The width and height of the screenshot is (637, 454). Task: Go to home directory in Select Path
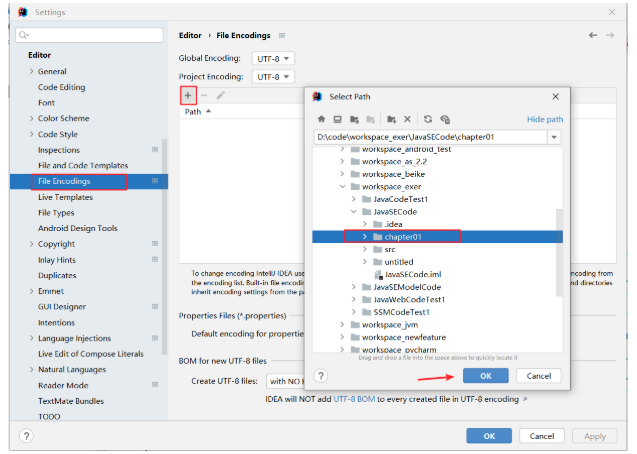pyautogui.click(x=321, y=119)
